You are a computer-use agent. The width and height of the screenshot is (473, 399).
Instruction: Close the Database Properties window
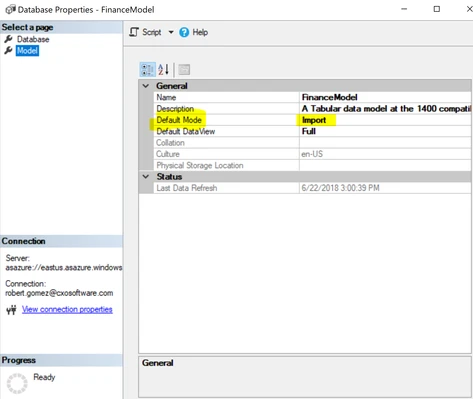(469, 9)
